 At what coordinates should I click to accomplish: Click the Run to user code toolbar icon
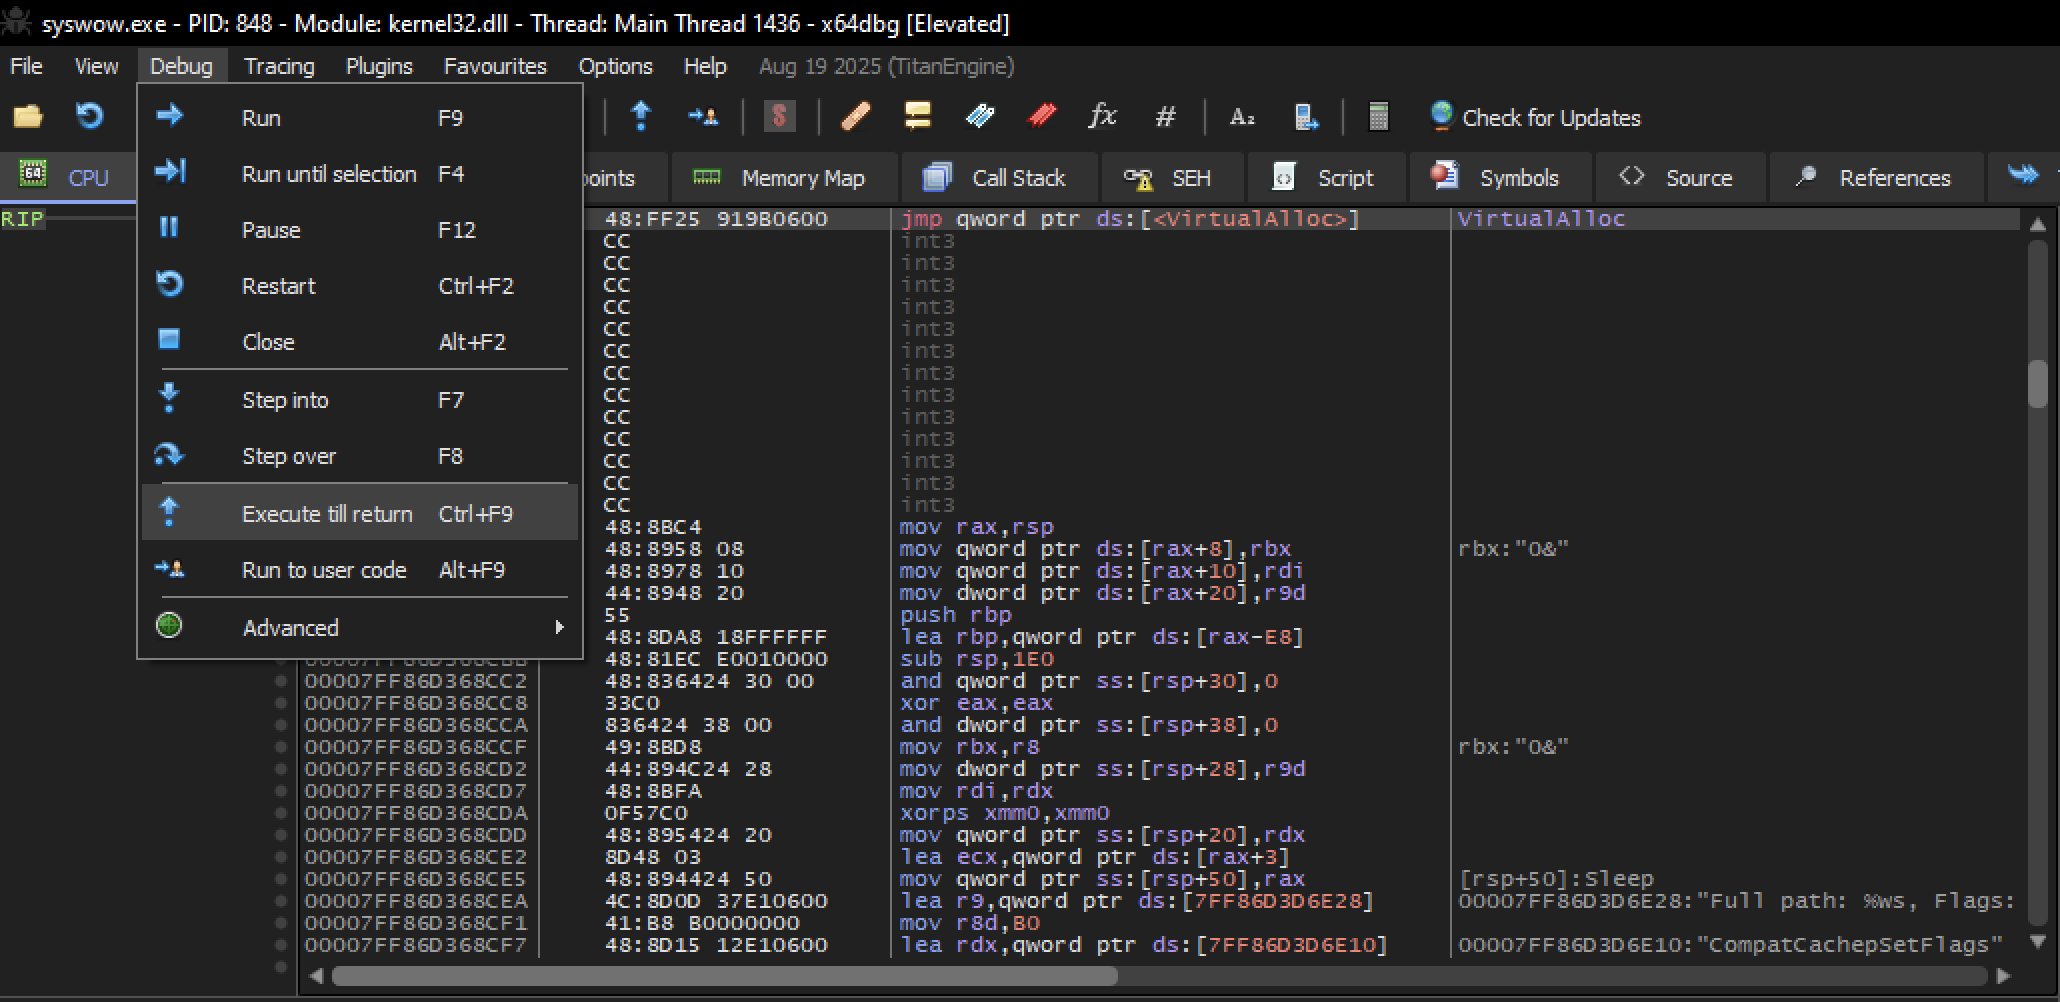[x=703, y=117]
